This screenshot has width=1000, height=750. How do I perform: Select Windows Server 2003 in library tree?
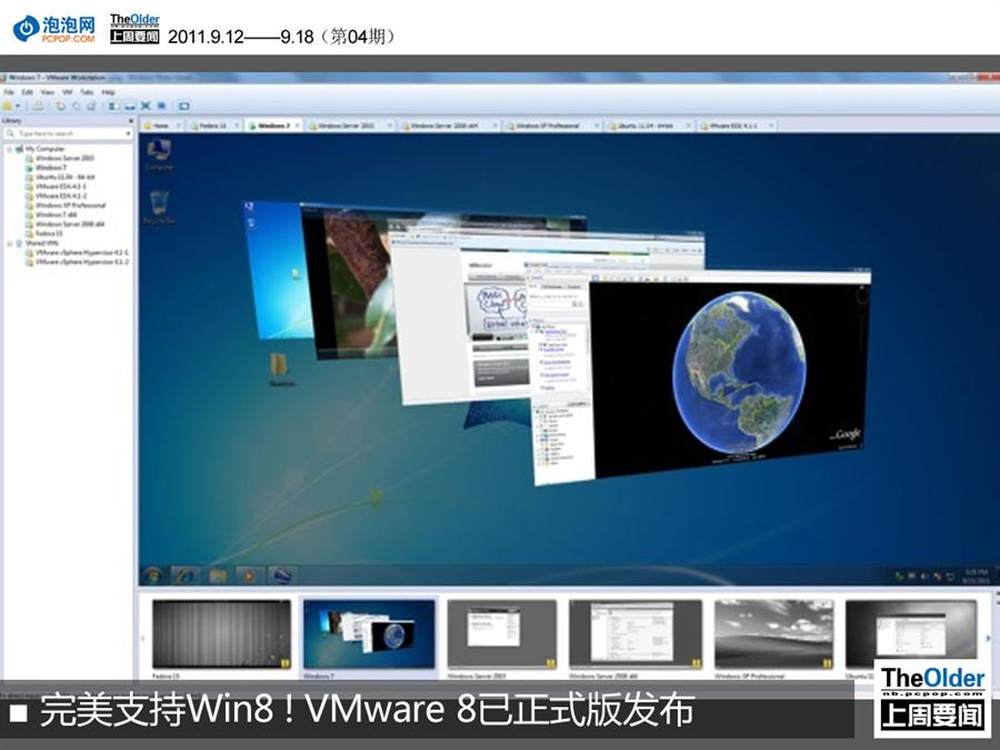click(60, 158)
